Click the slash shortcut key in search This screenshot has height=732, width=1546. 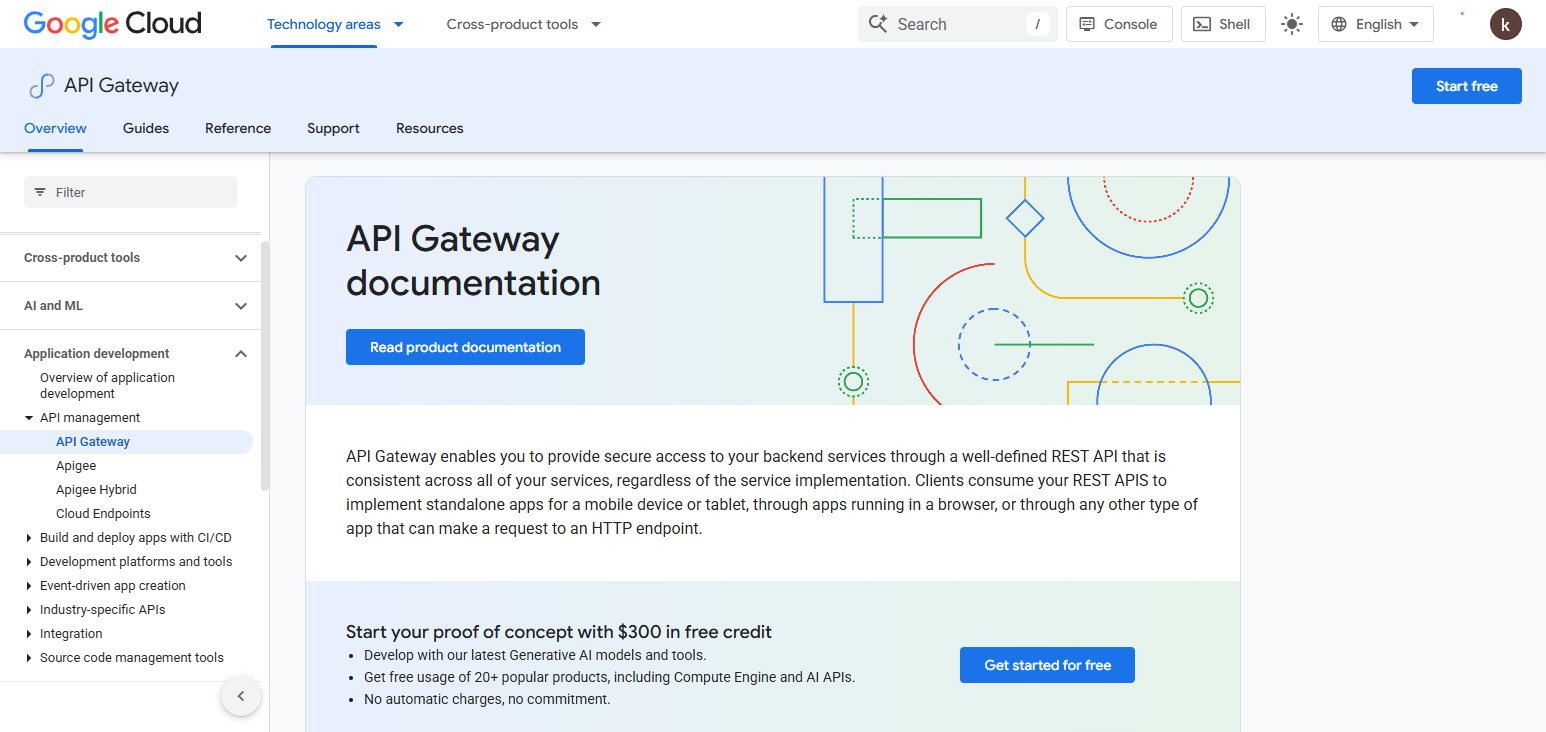(1038, 24)
